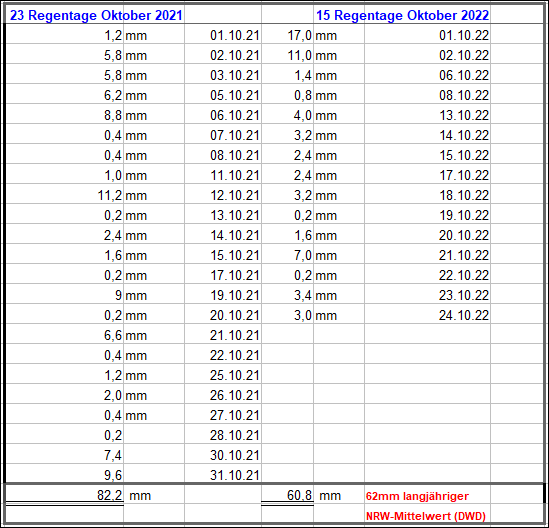Select the 7,0 rainfall value for 21.10.22
The height and width of the screenshot is (528, 549).
(303, 256)
